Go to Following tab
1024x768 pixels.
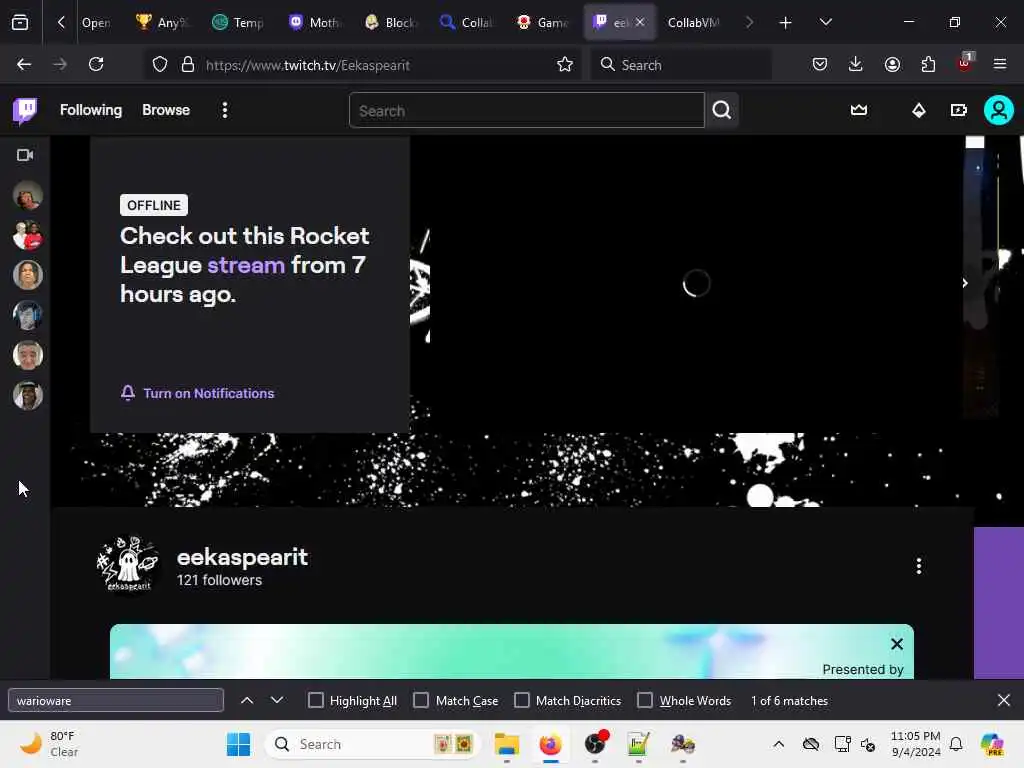(x=91, y=110)
